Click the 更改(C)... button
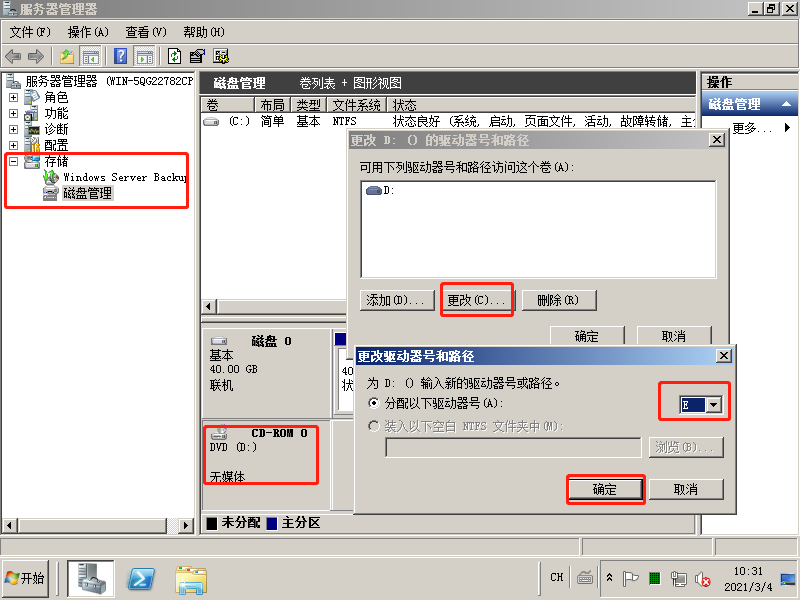 (x=477, y=300)
